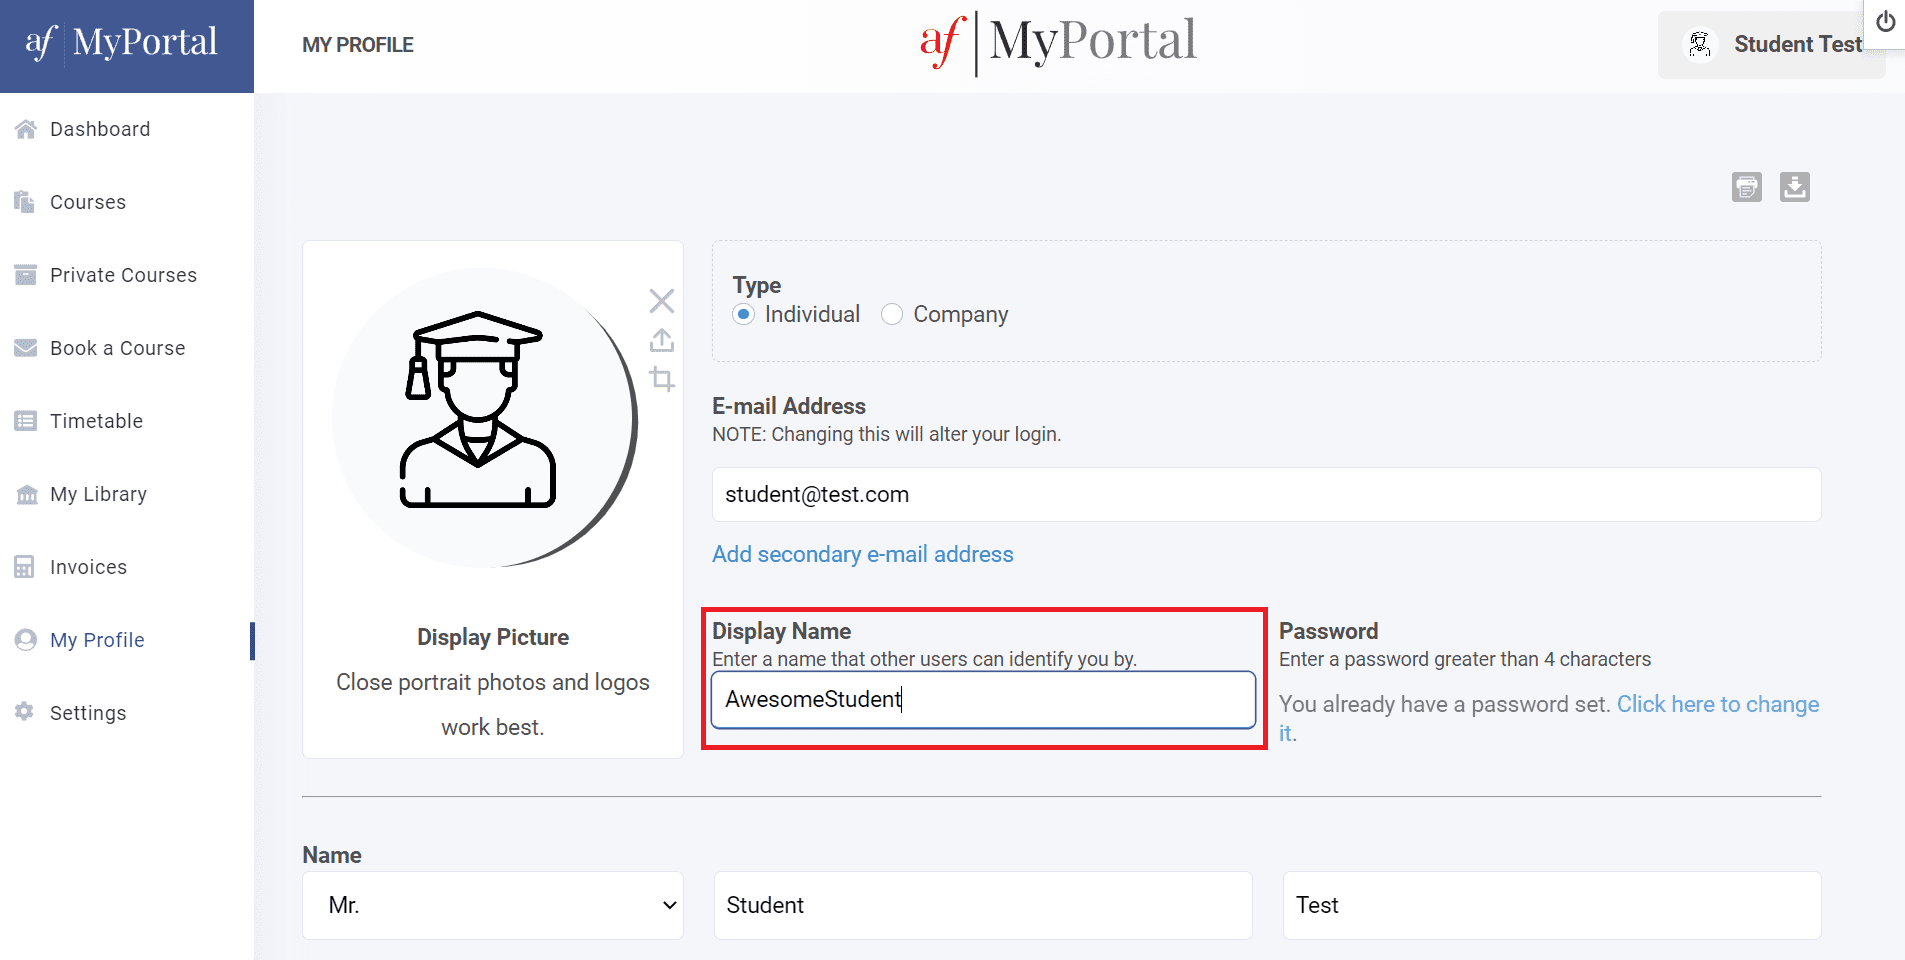1905x960 pixels.
Task: Click the change password link
Action: [1717, 704]
